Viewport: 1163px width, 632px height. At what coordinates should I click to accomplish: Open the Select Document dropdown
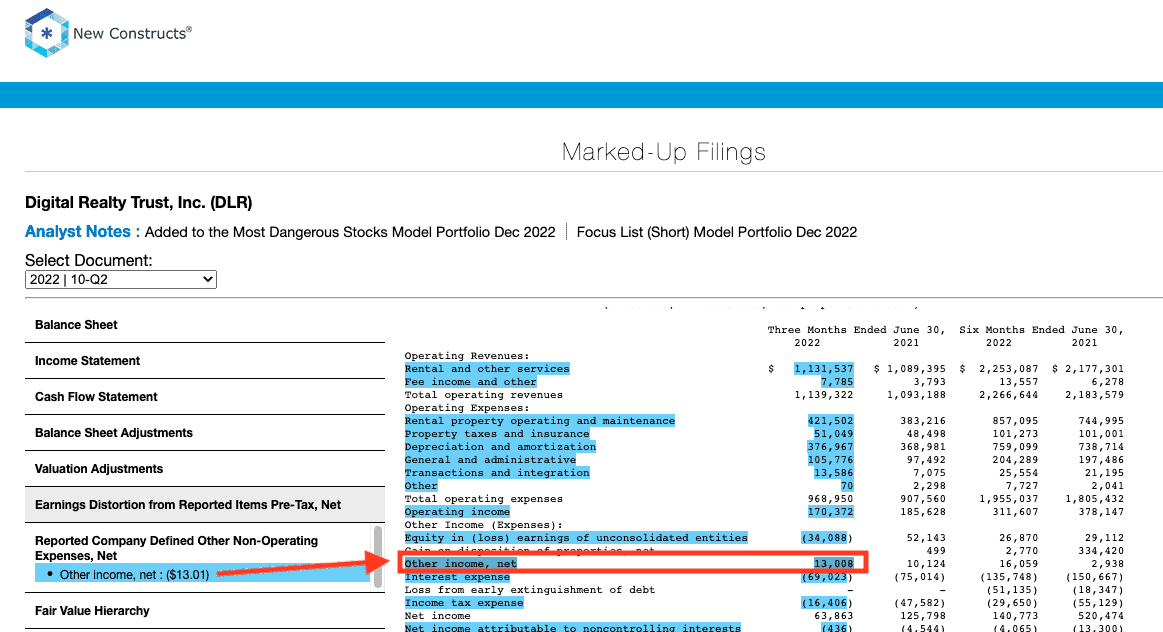[121, 280]
